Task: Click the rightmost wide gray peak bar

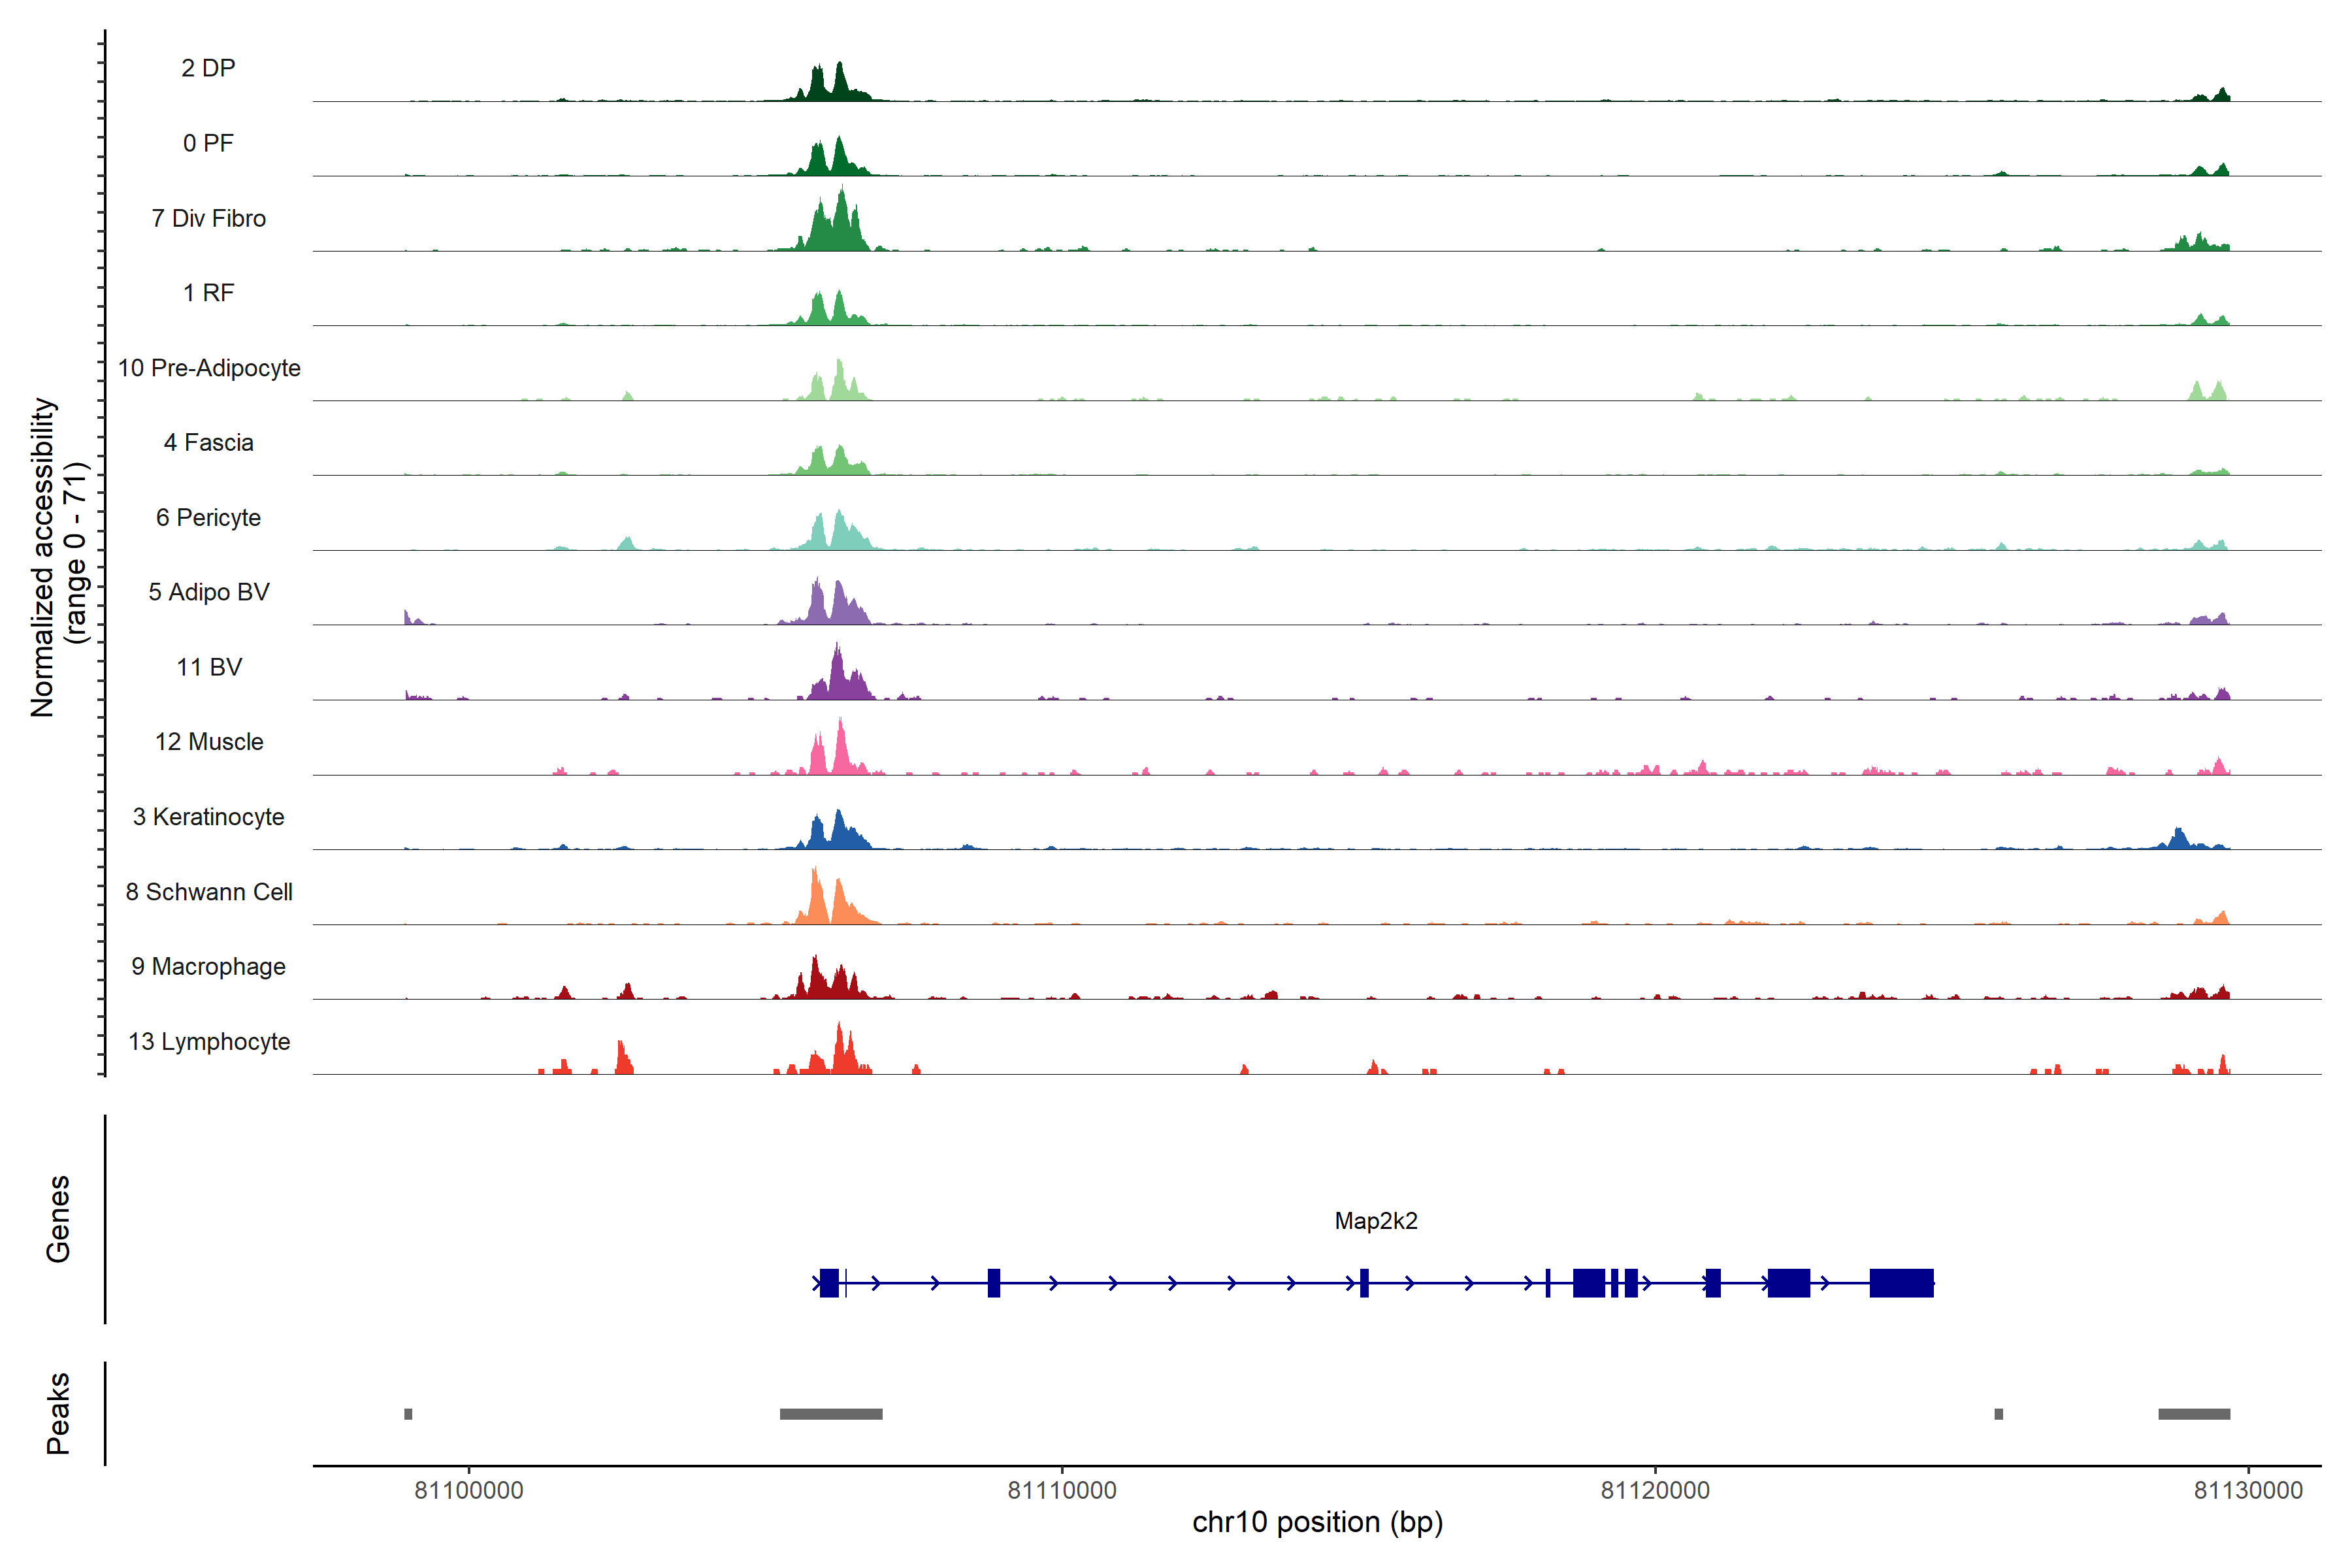Action: [x=2193, y=1414]
